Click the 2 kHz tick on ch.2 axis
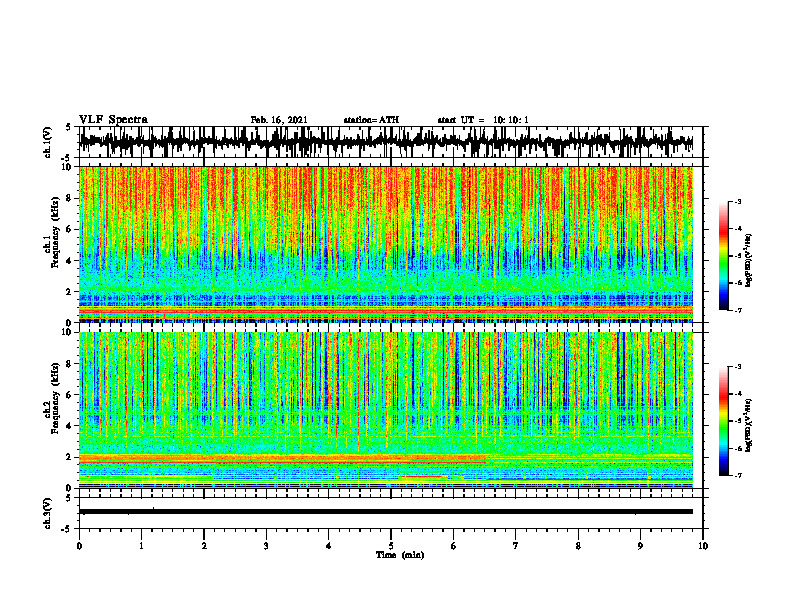 [x=69, y=457]
